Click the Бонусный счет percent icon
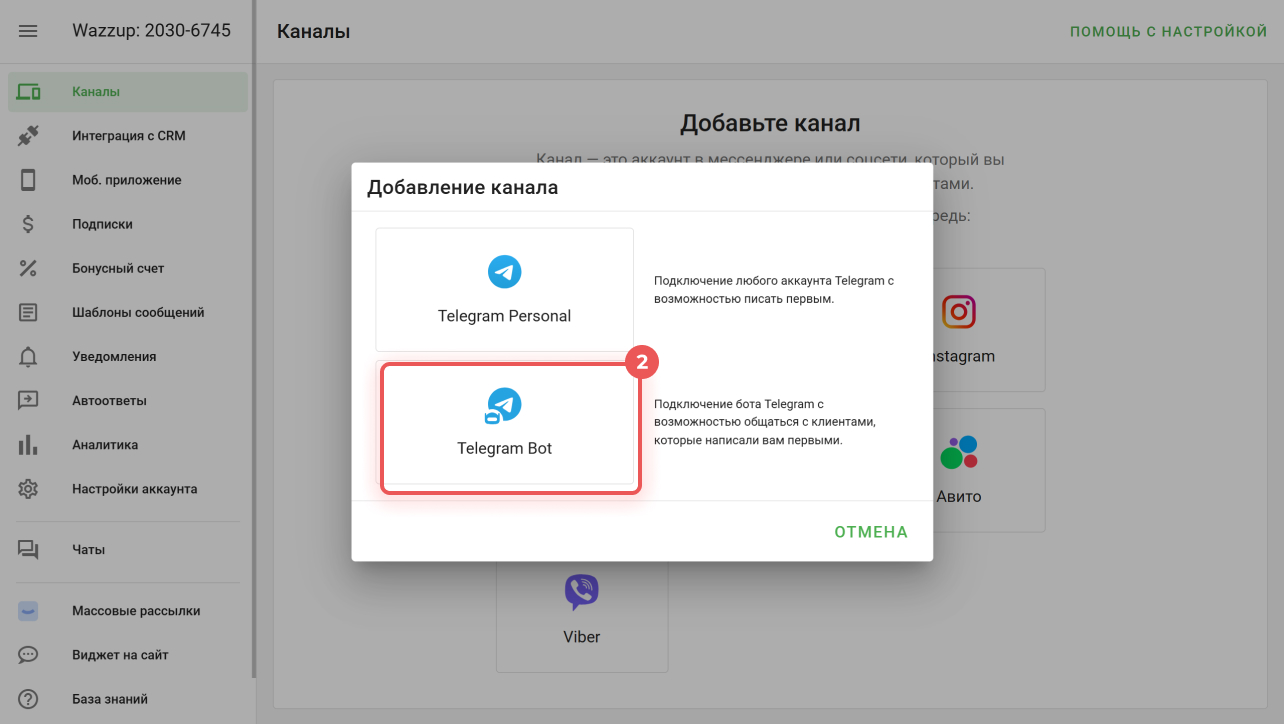The height and width of the screenshot is (724, 1284). click(x=28, y=268)
